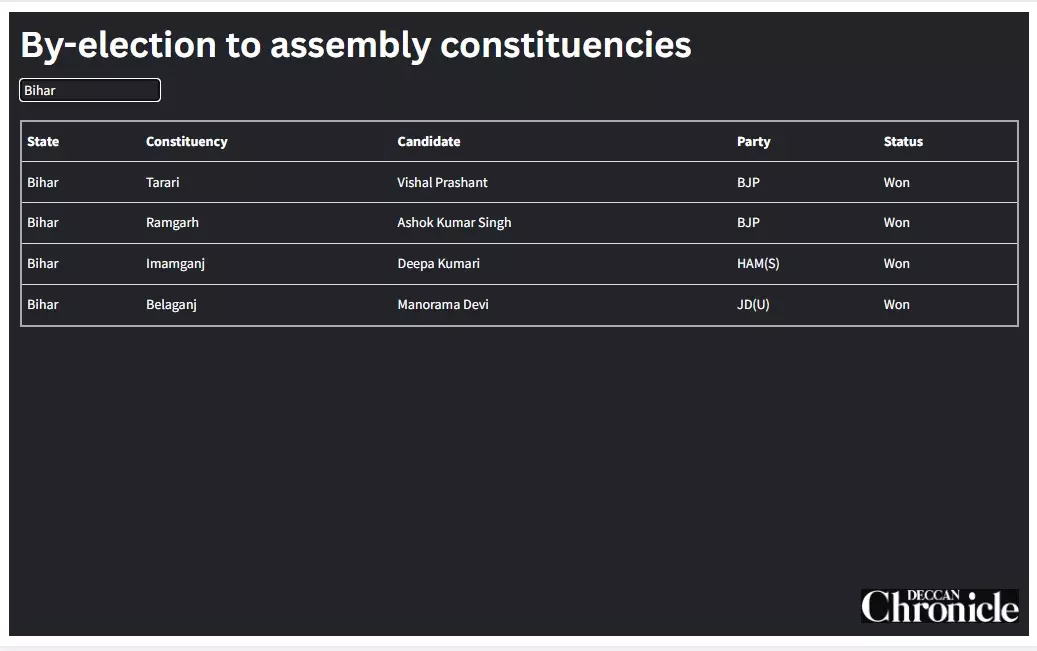
Task: Click the JD(U) party cell
Action: [x=753, y=305]
